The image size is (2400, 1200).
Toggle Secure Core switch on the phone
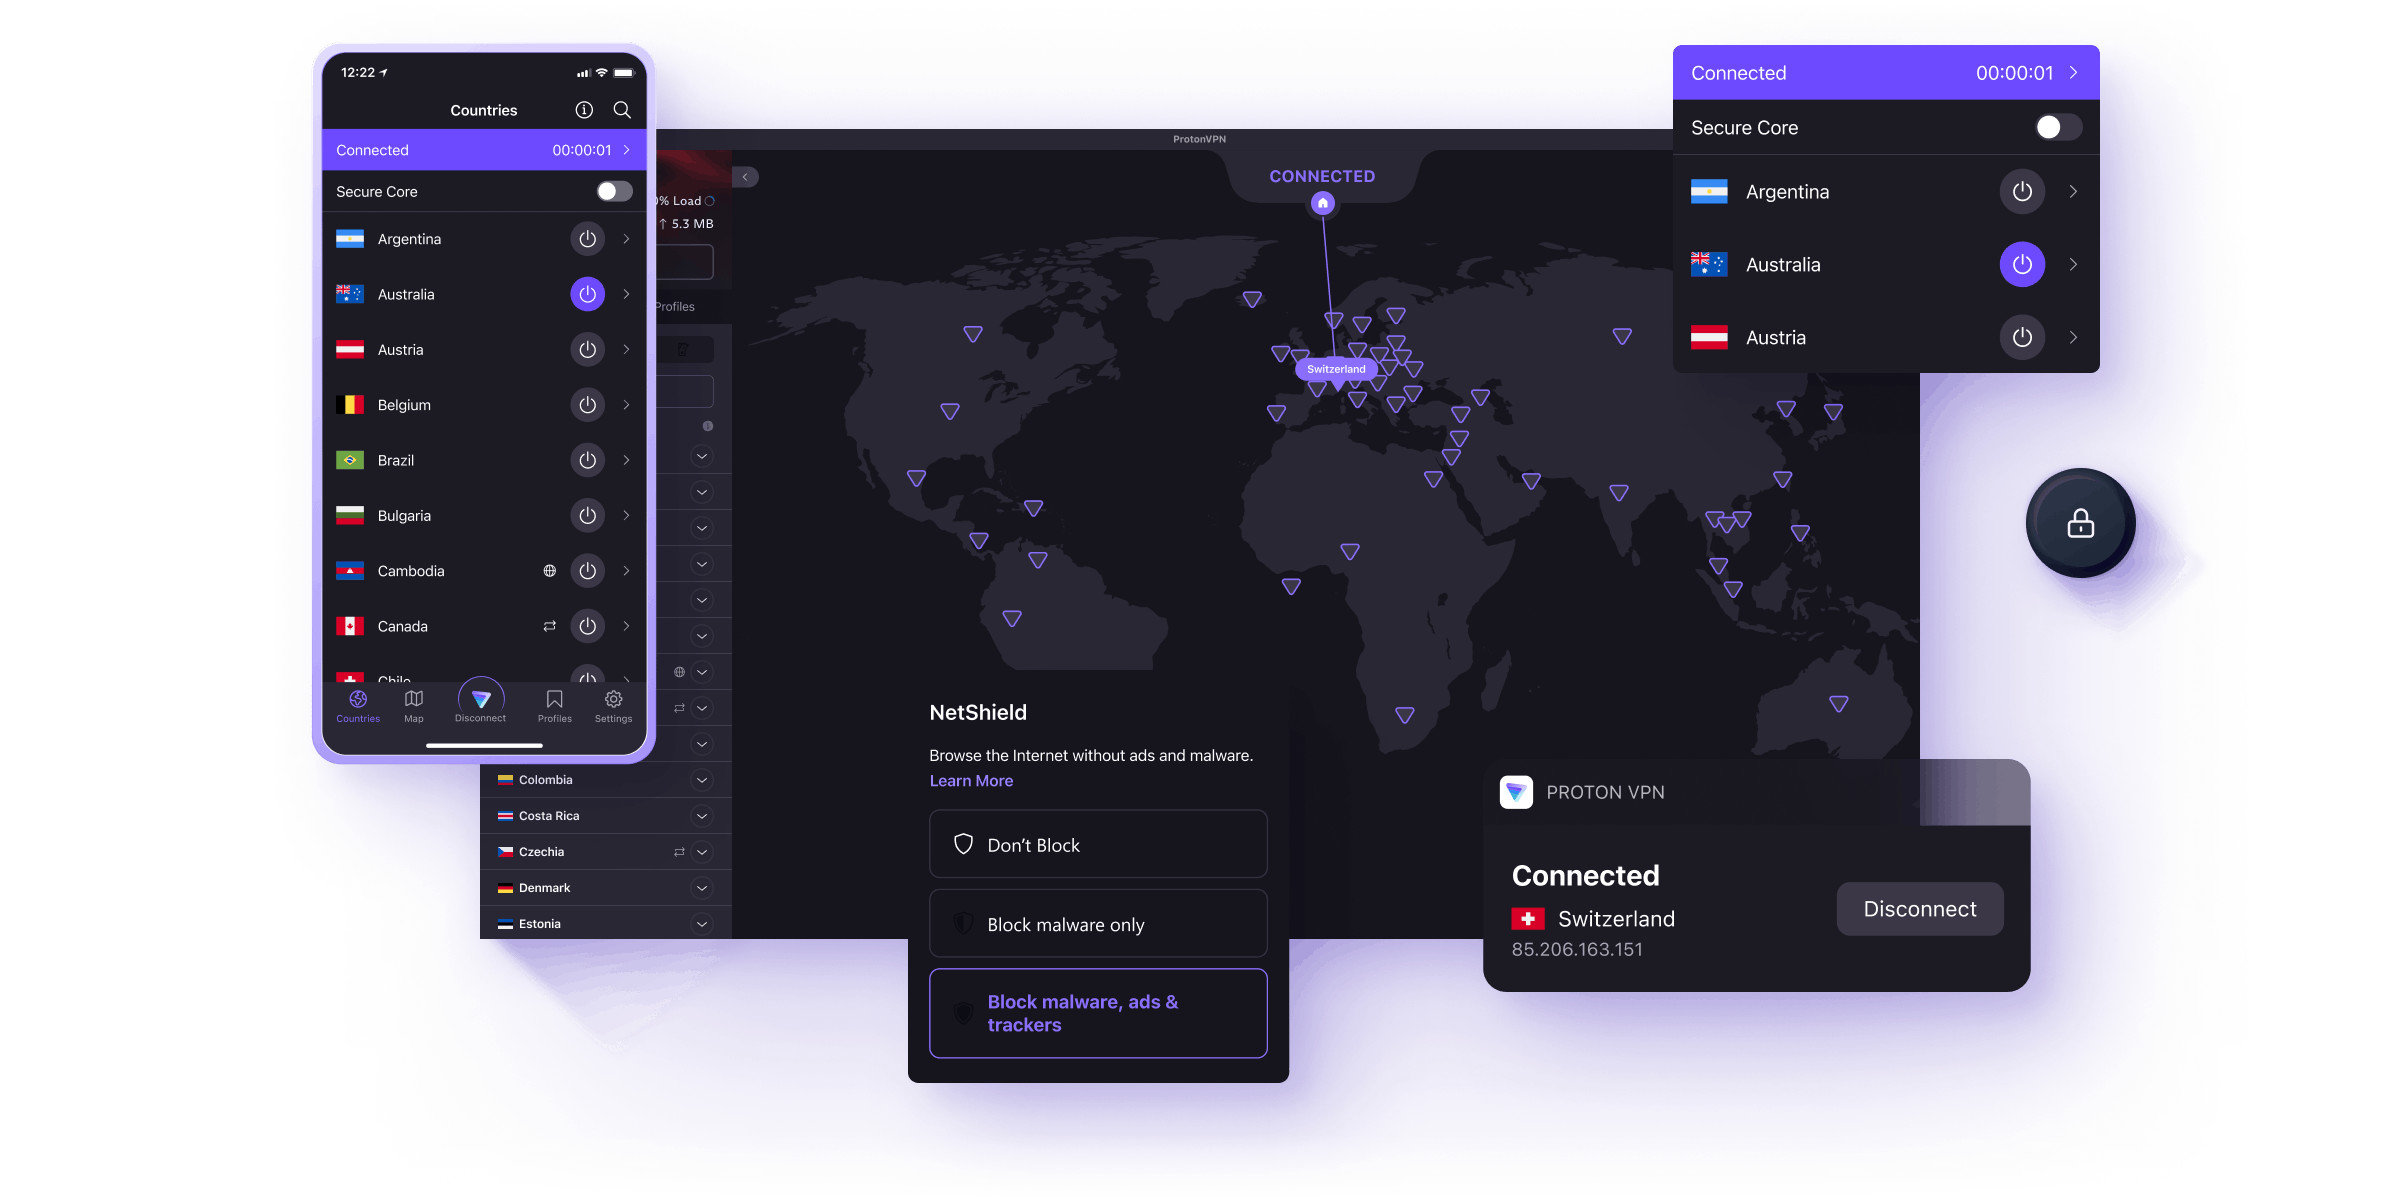pos(614,191)
